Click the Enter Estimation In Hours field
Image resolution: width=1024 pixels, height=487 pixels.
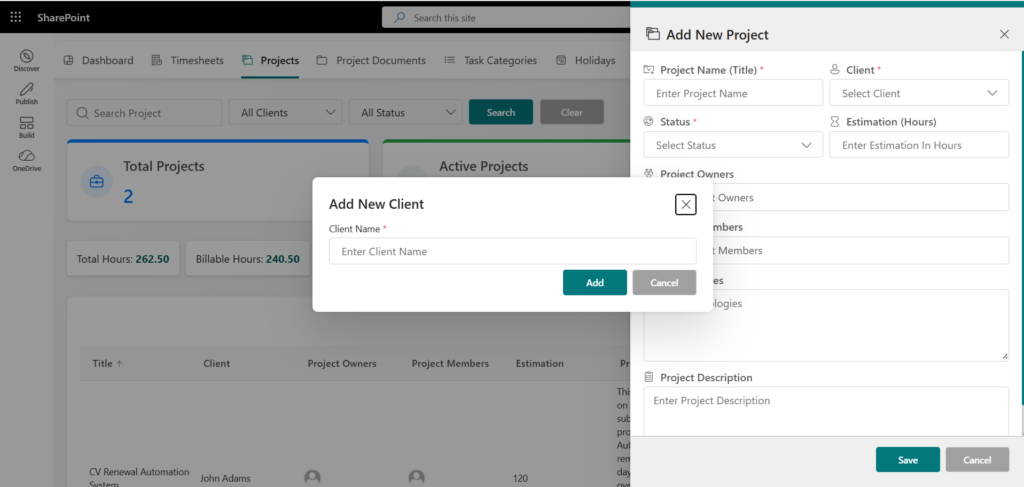[919, 145]
